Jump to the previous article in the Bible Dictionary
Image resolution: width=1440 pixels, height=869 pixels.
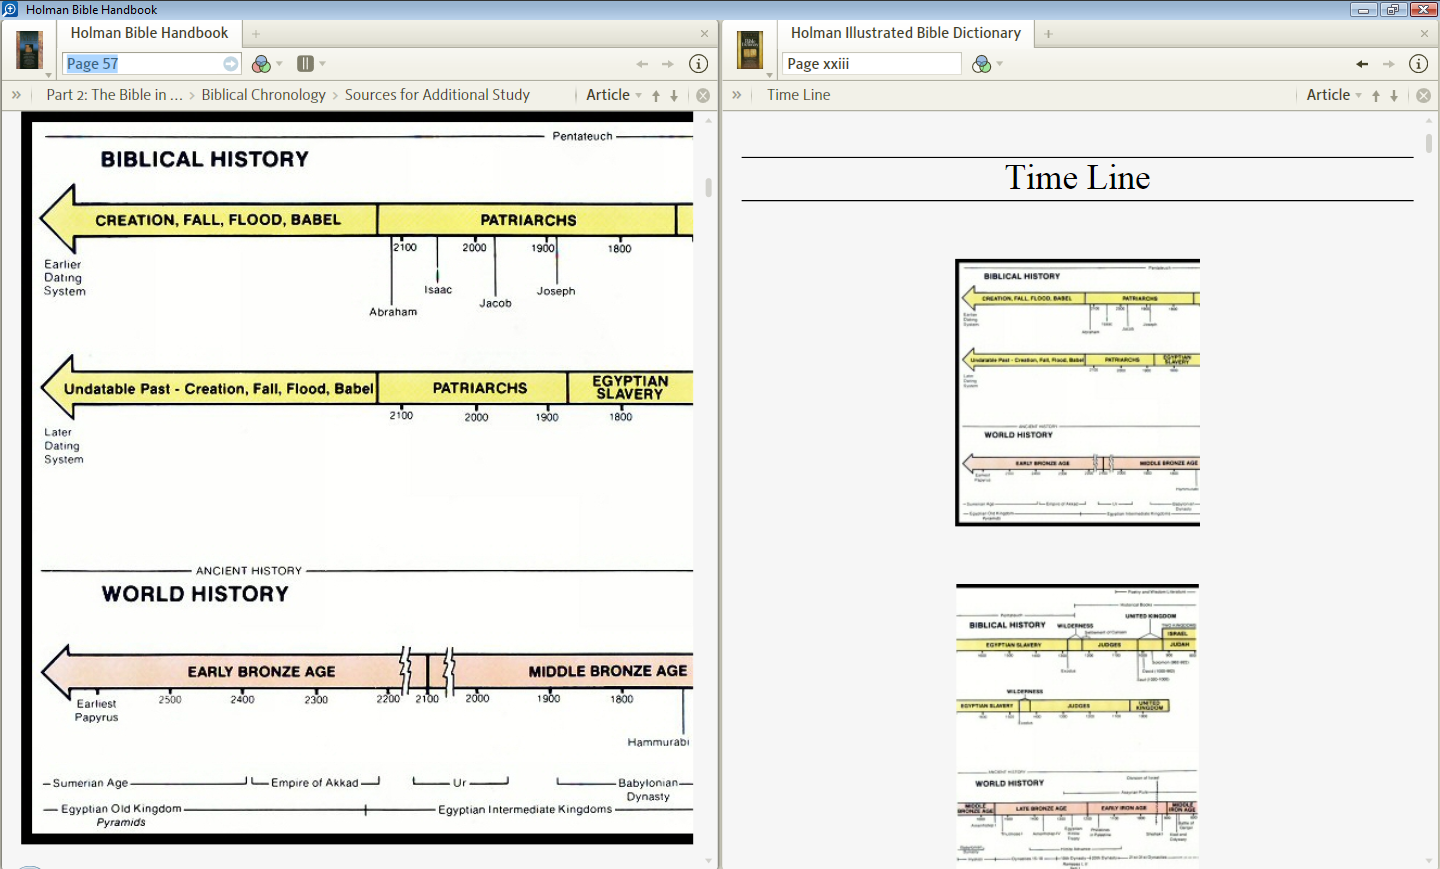coord(1376,96)
